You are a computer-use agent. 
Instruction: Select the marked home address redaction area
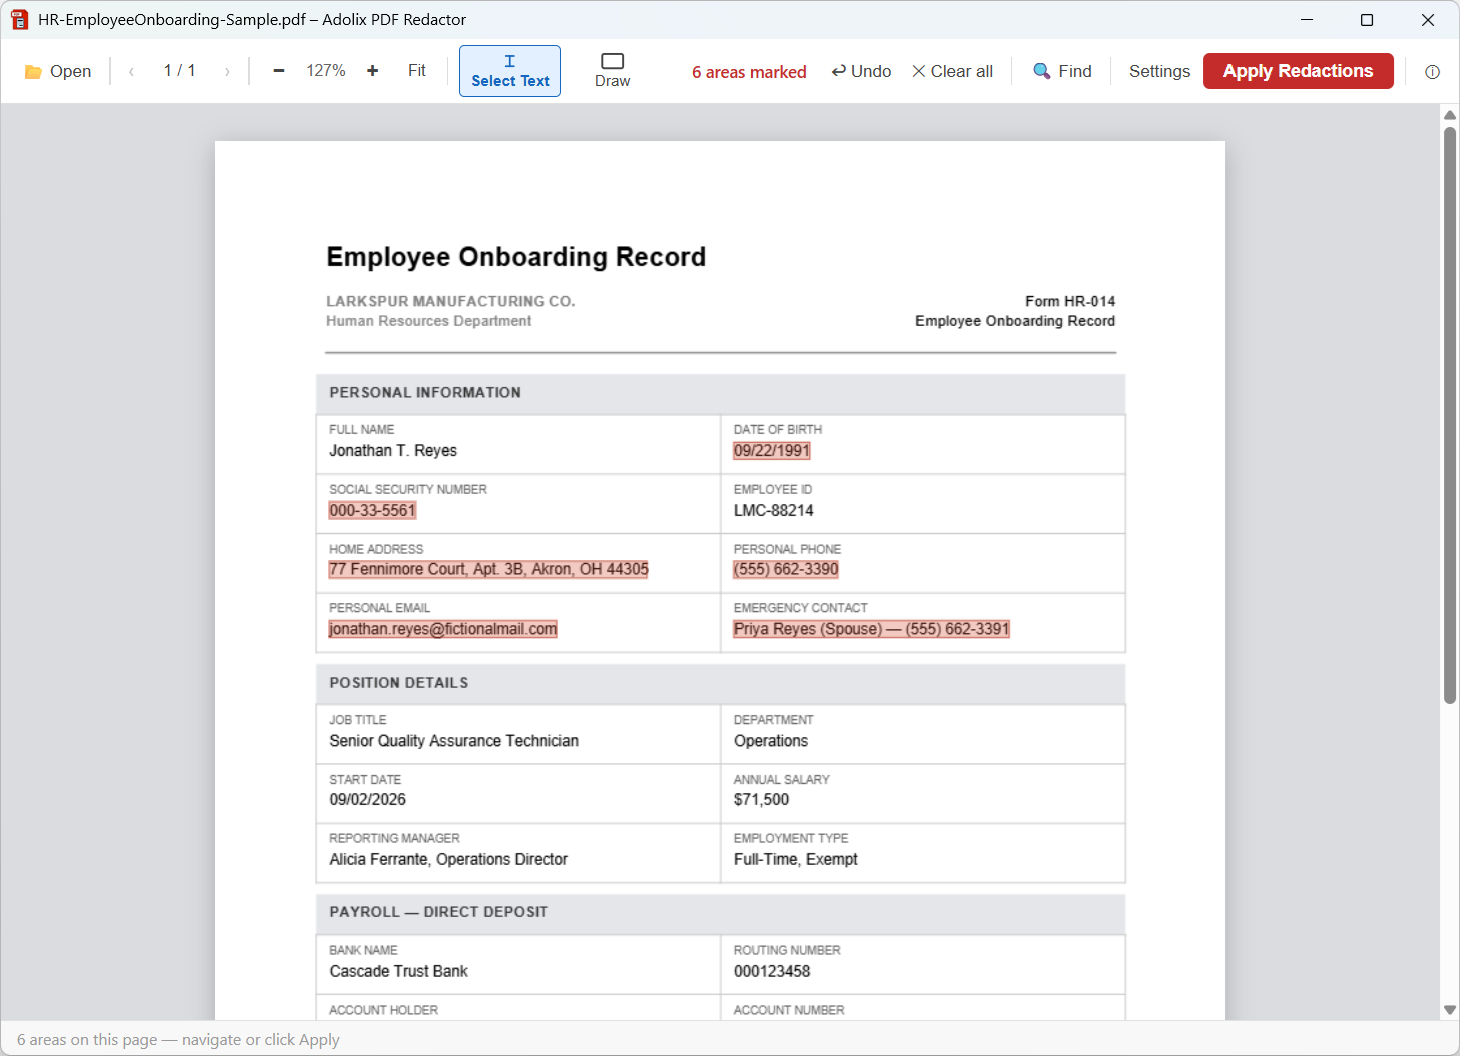pyautogui.click(x=488, y=569)
